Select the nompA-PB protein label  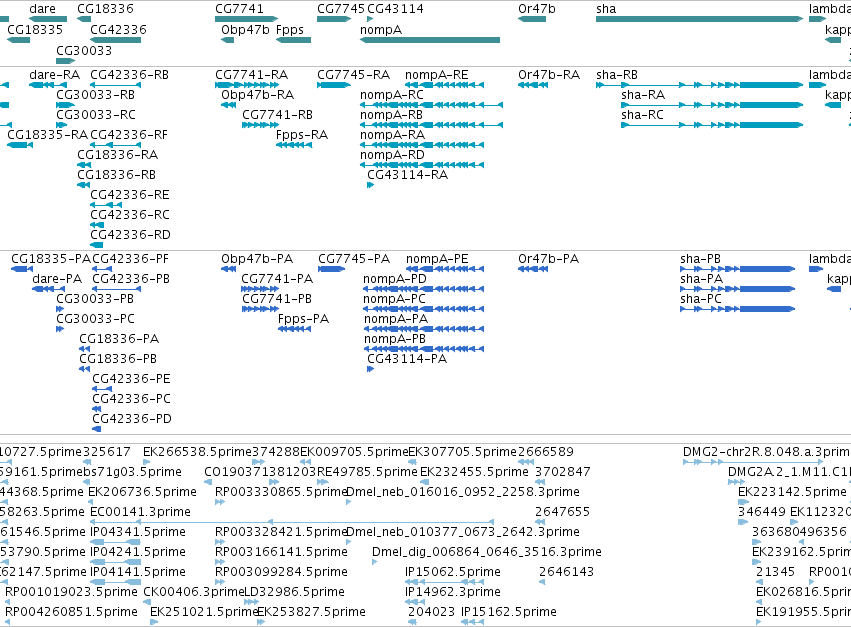pos(395,339)
